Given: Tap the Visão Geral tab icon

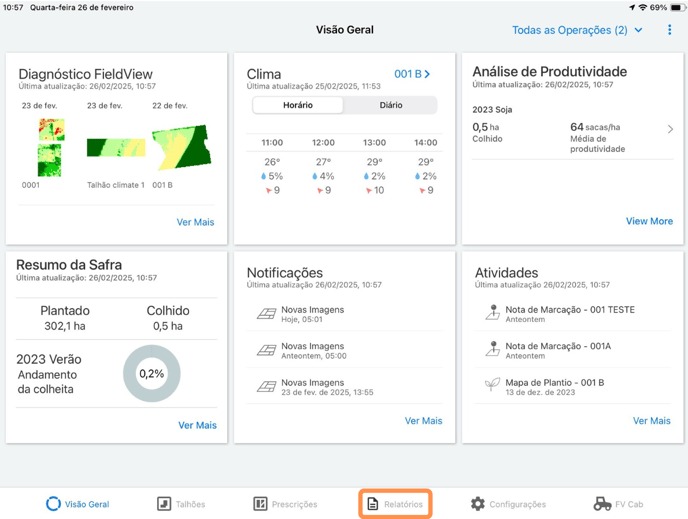Looking at the screenshot, I should click(53, 504).
